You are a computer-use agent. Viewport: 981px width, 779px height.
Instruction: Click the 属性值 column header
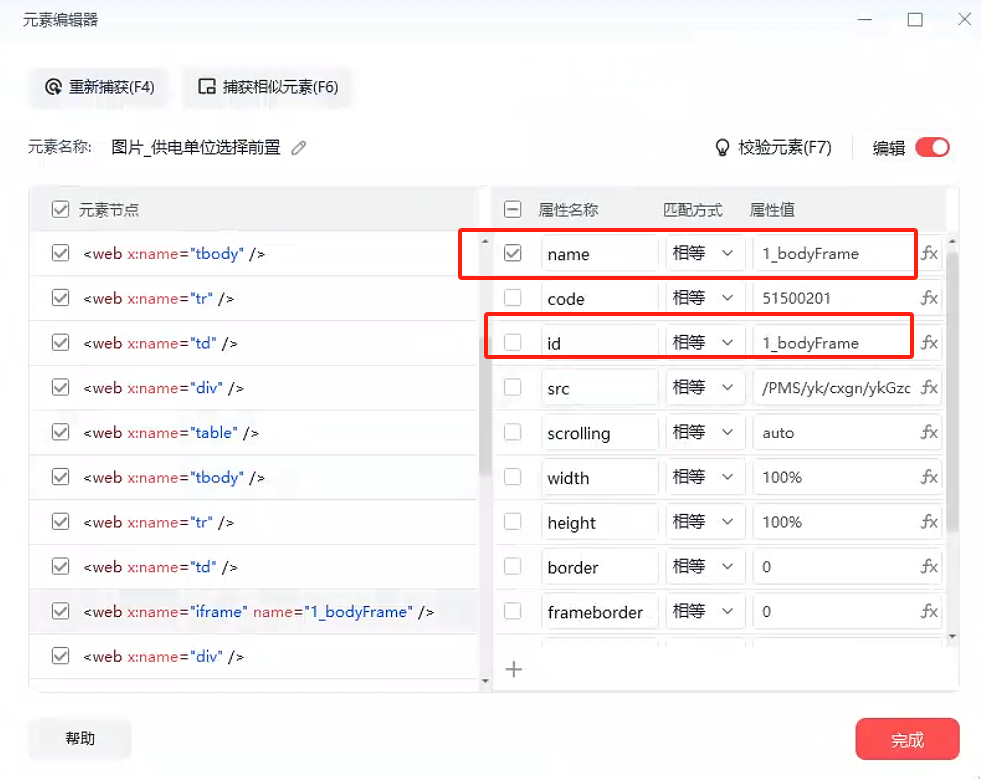click(x=772, y=210)
